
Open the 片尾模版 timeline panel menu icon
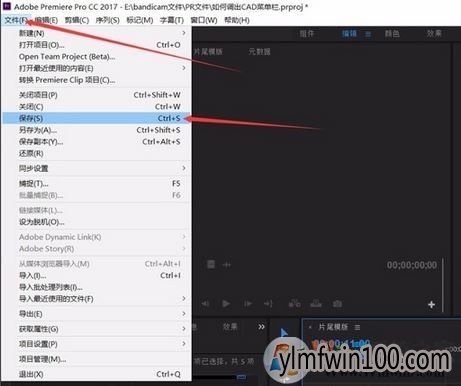pos(357,327)
